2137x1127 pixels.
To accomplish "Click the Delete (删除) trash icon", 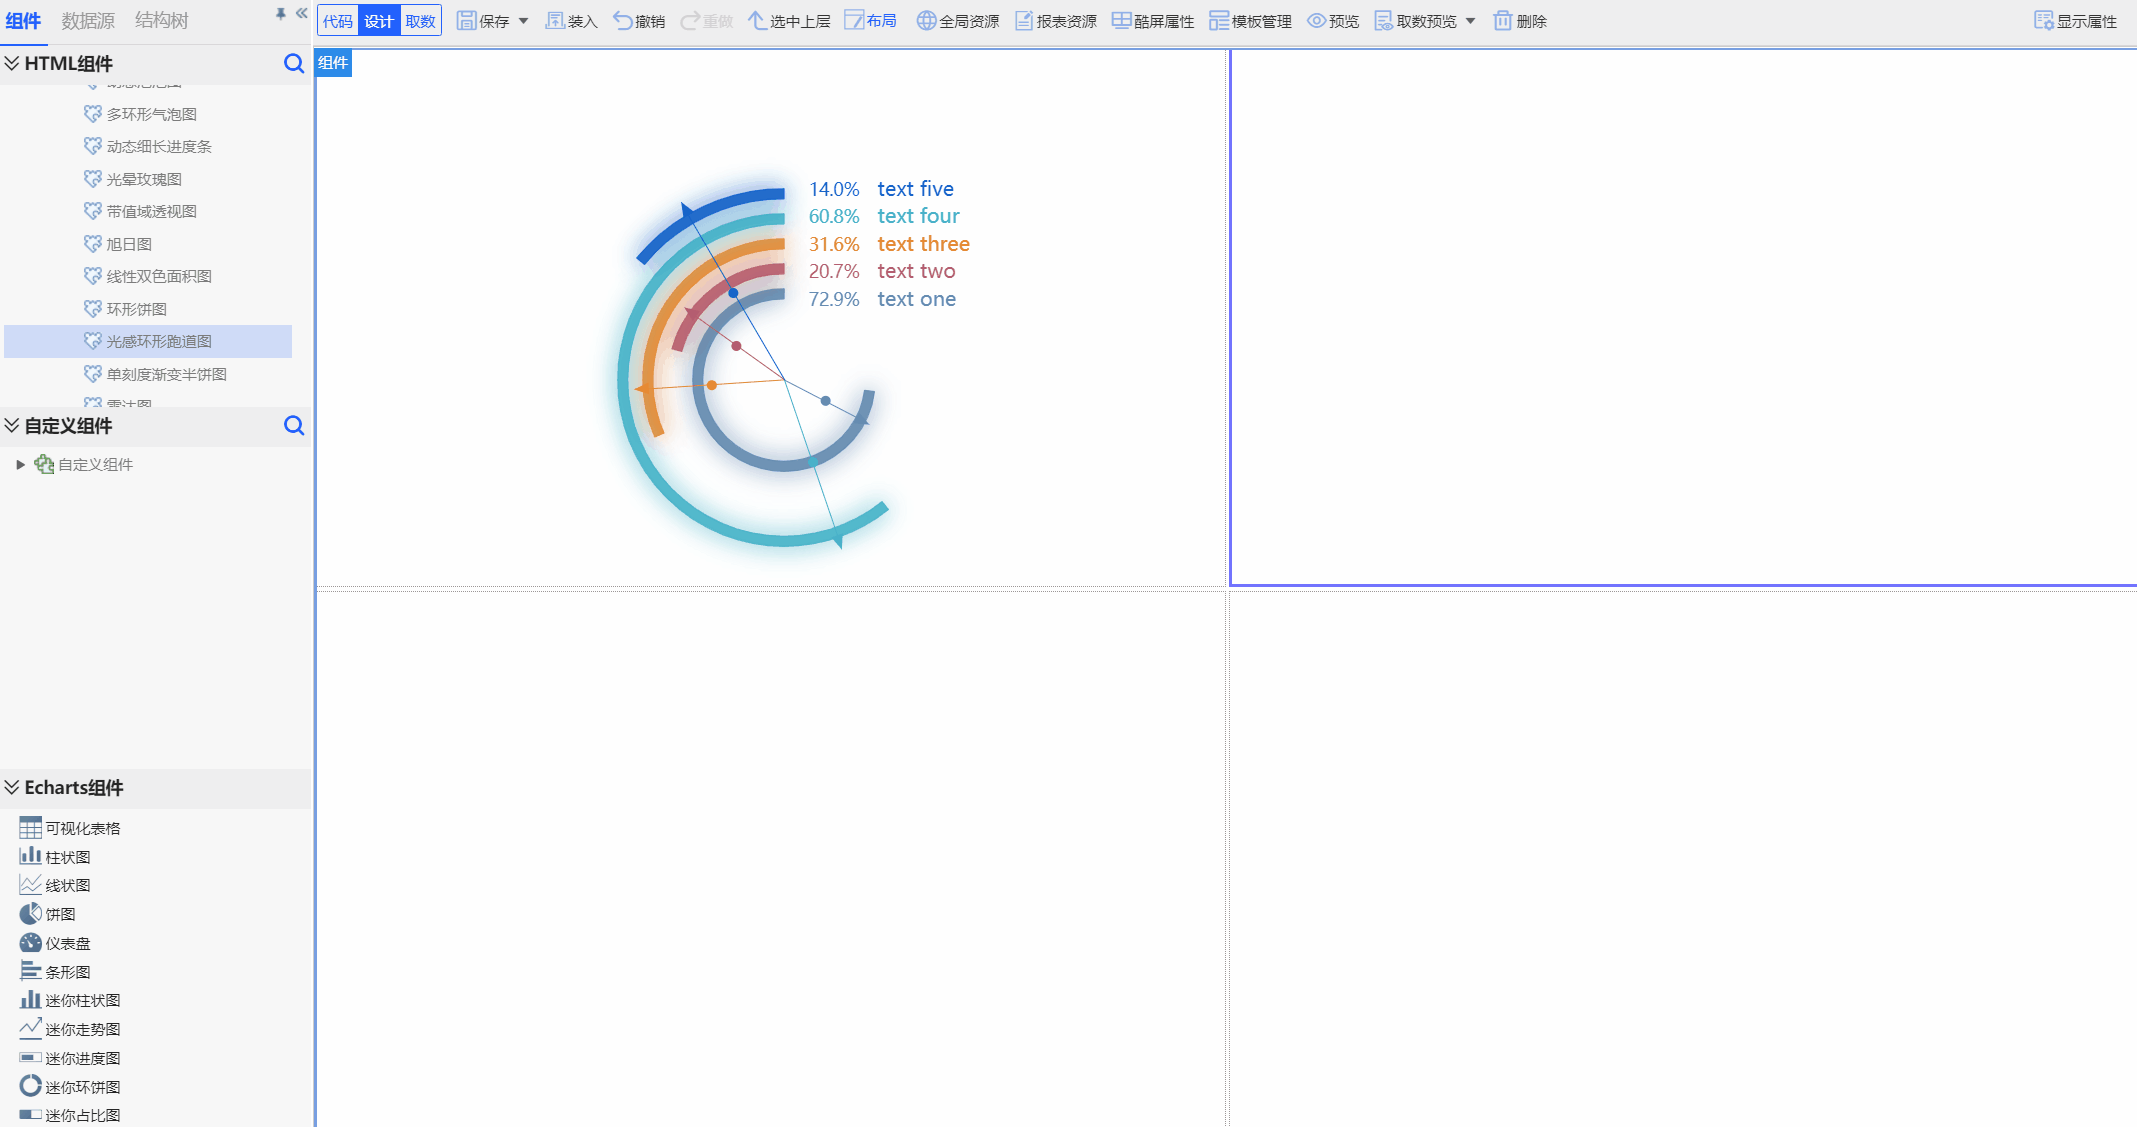I will click(1502, 21).
